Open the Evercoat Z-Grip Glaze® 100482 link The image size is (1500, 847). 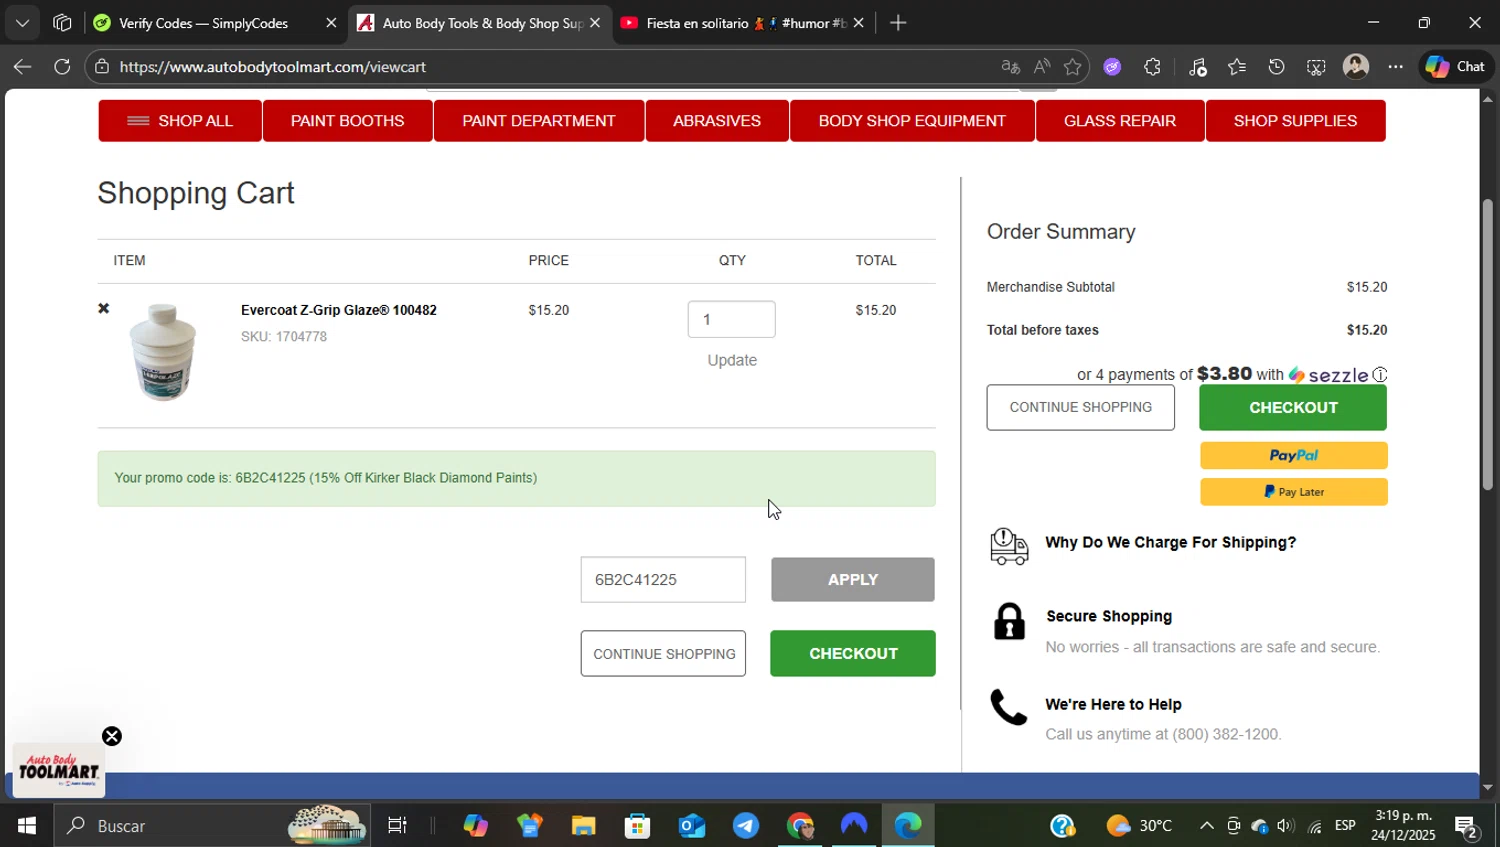(x=339, y=310)
